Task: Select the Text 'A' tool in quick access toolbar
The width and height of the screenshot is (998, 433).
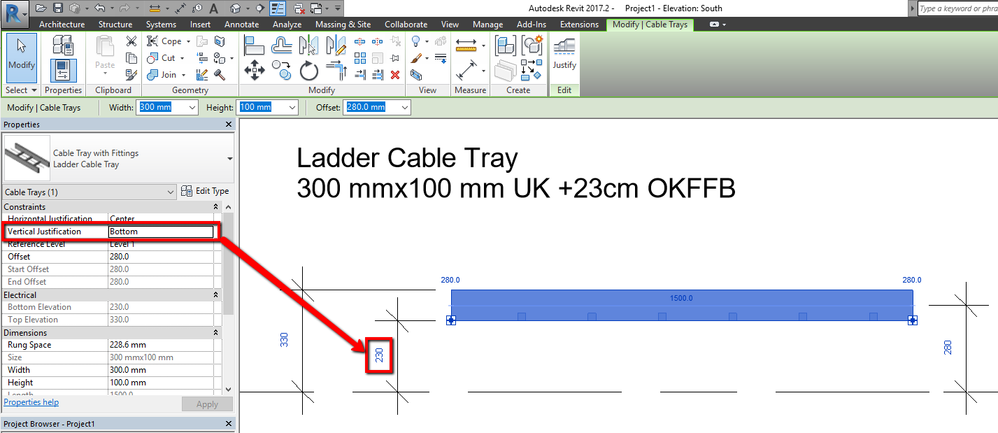Action: (x=214, y=8)
